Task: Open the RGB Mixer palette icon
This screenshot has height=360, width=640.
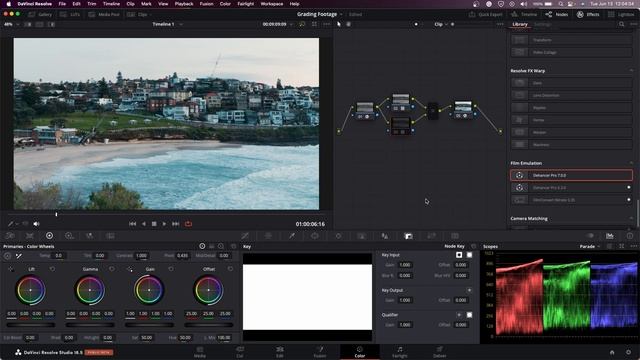Action: [89, 236]
